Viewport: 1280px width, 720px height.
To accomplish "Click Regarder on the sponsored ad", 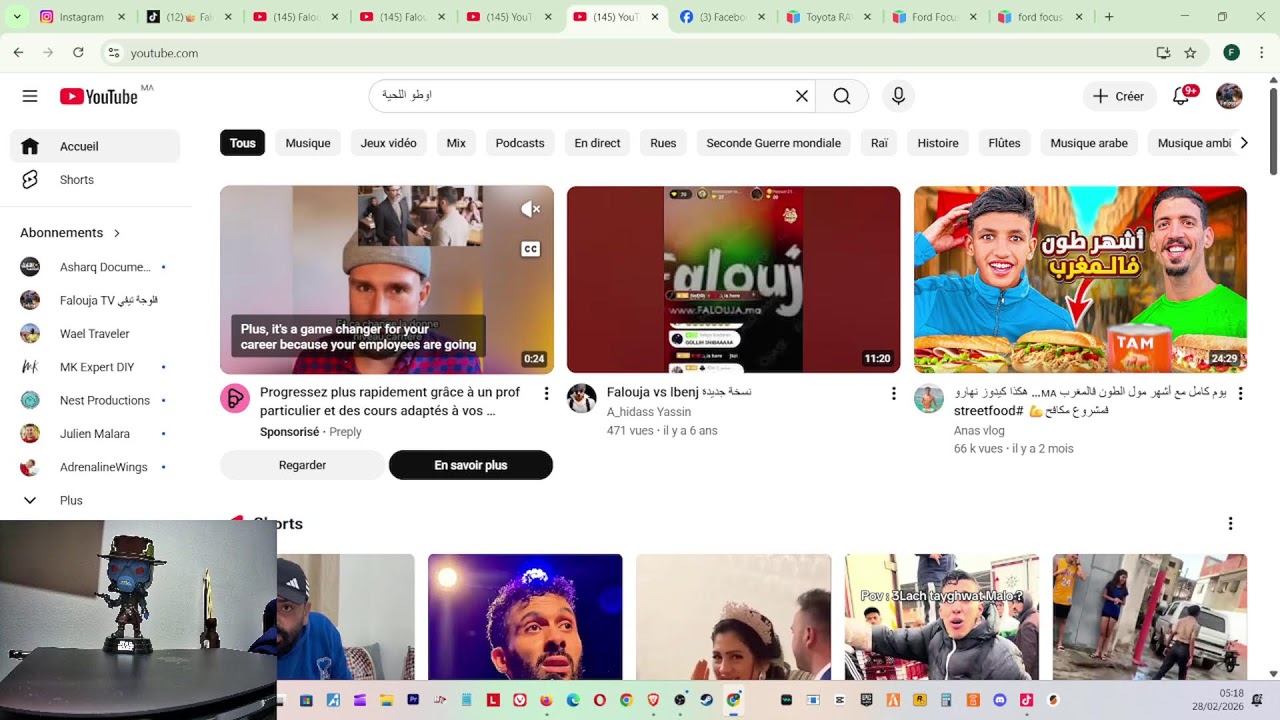I will [302, 465].
